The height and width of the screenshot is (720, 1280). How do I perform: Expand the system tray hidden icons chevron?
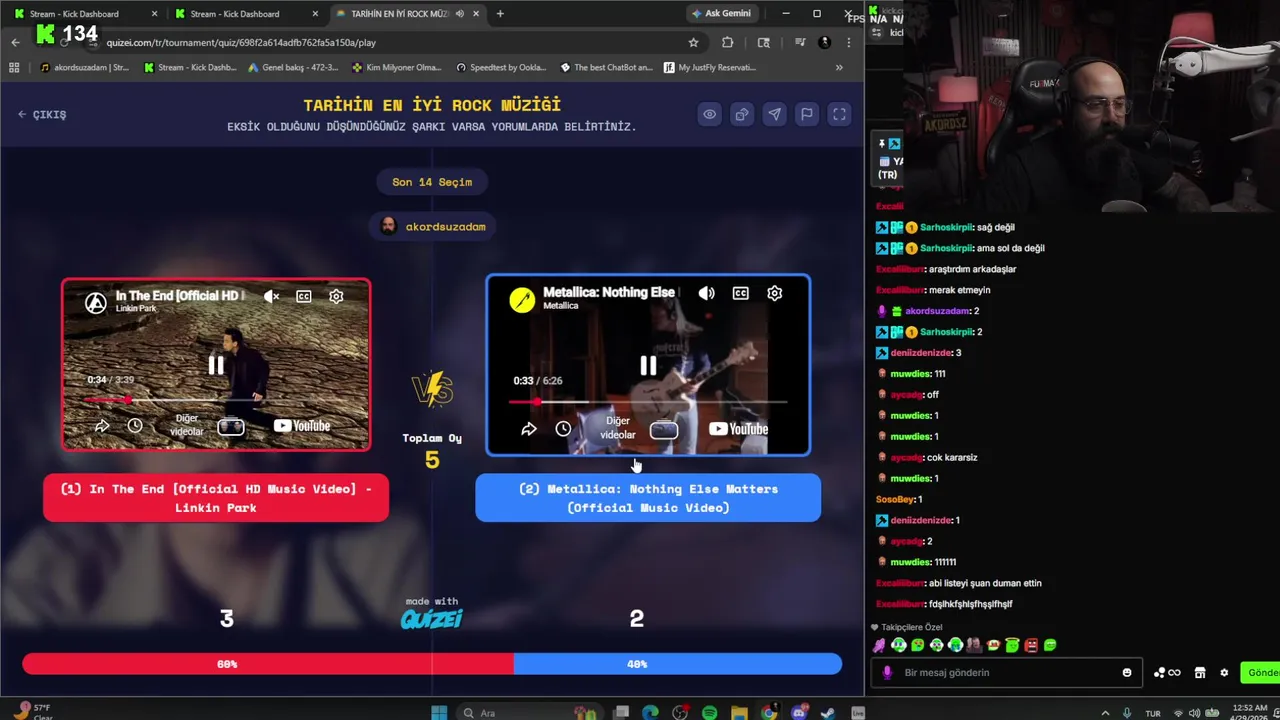pyautogui.click(x=1105, y=713)
